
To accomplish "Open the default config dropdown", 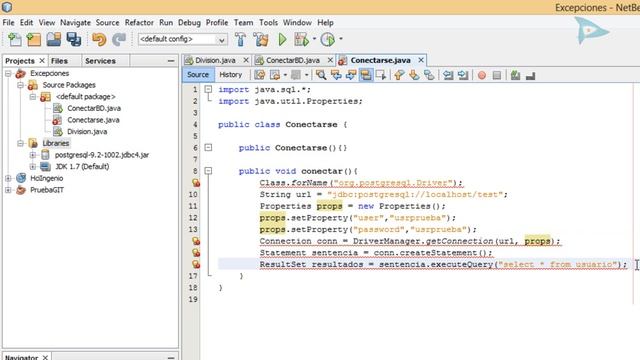I will point(221,40).
